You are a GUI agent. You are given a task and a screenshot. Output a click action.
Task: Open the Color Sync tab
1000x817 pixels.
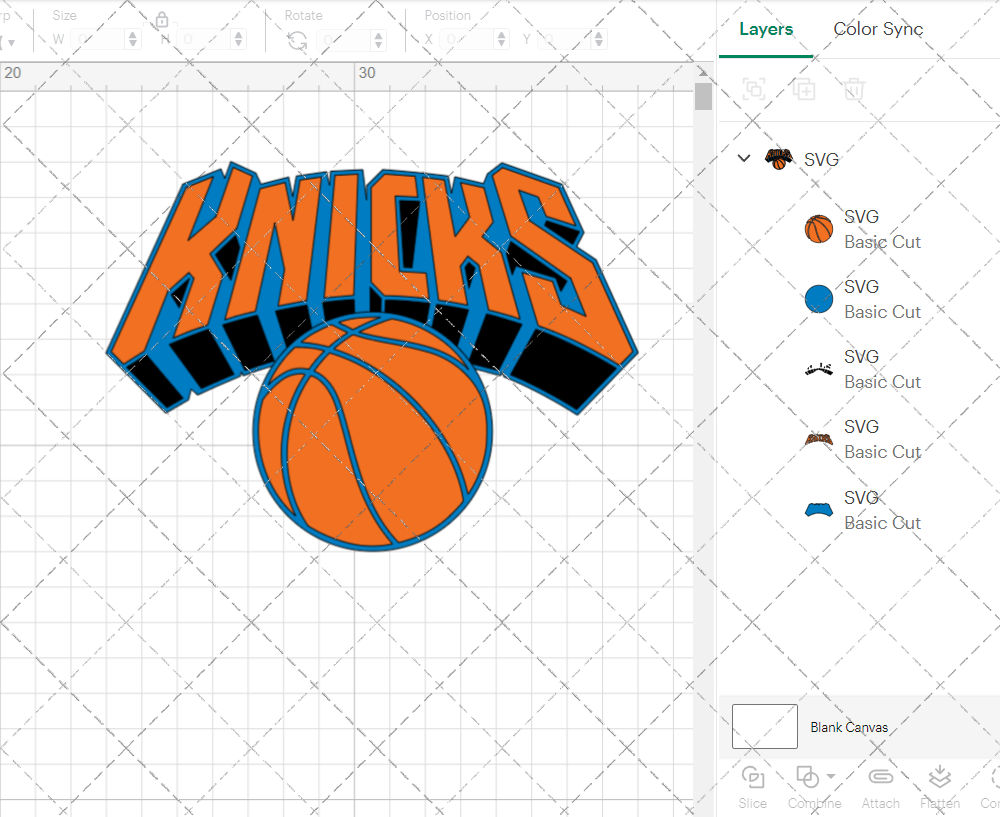tap(878, 29)
